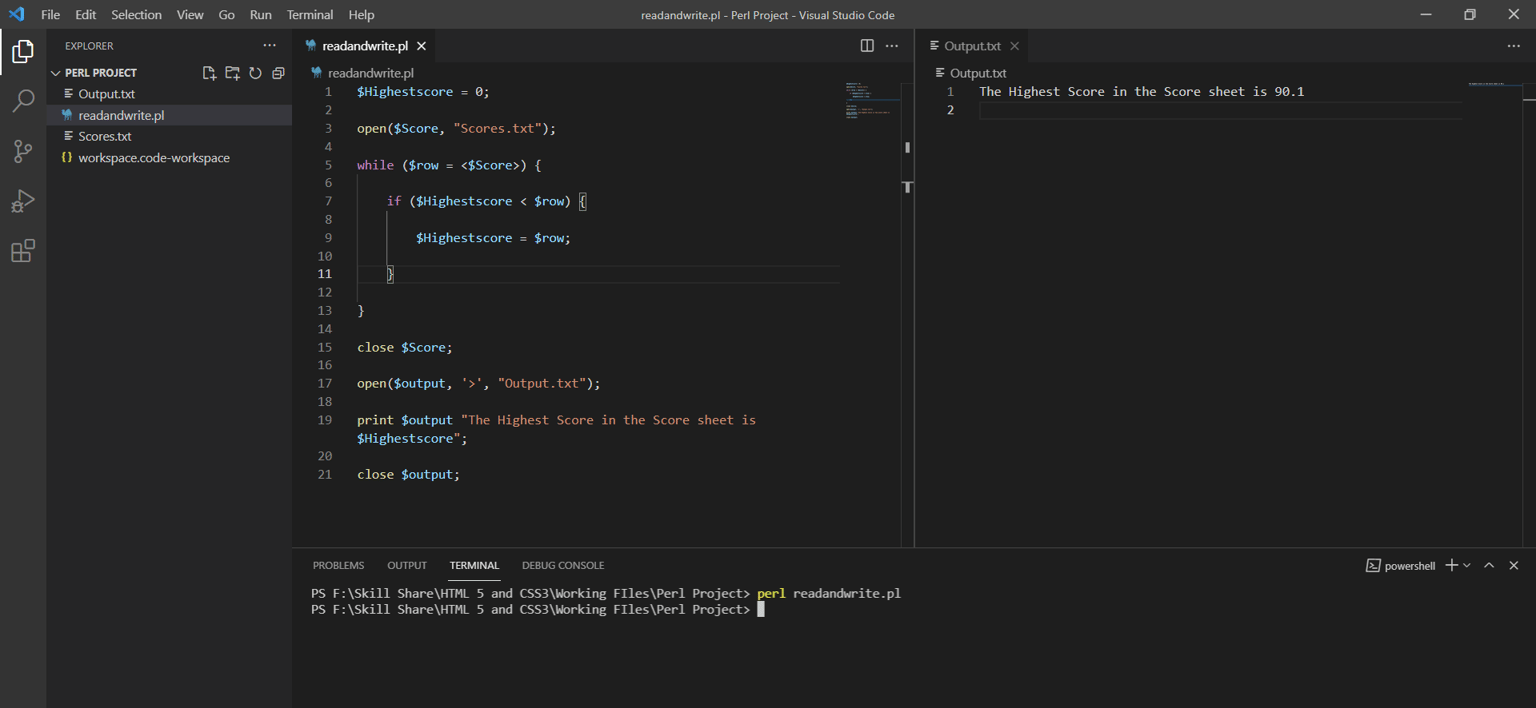The image size is (1536, 708).
Task: Open the Edit menu
Action: 86,15
